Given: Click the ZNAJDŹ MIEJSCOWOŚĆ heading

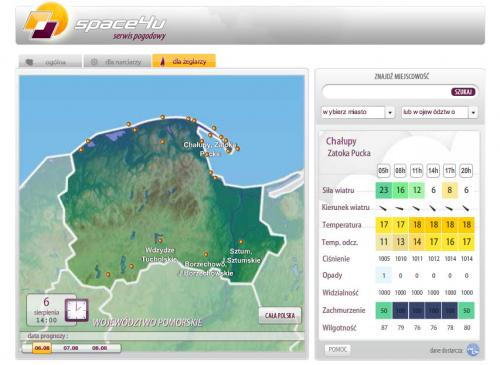Looking at the screenshot, I should coord(401,76).
